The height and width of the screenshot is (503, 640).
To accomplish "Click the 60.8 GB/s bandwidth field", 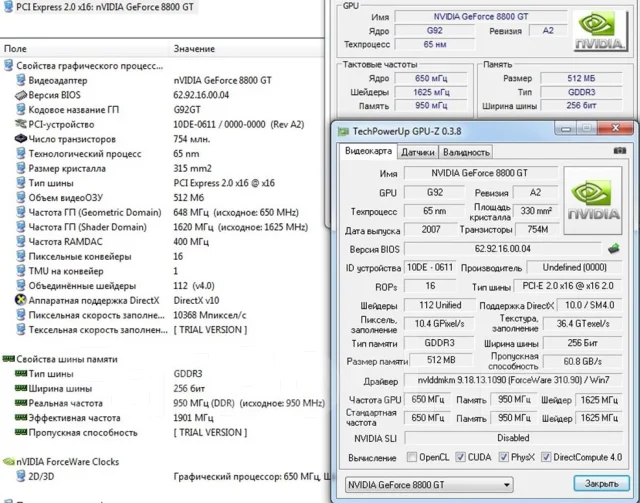I will [583, 361].
